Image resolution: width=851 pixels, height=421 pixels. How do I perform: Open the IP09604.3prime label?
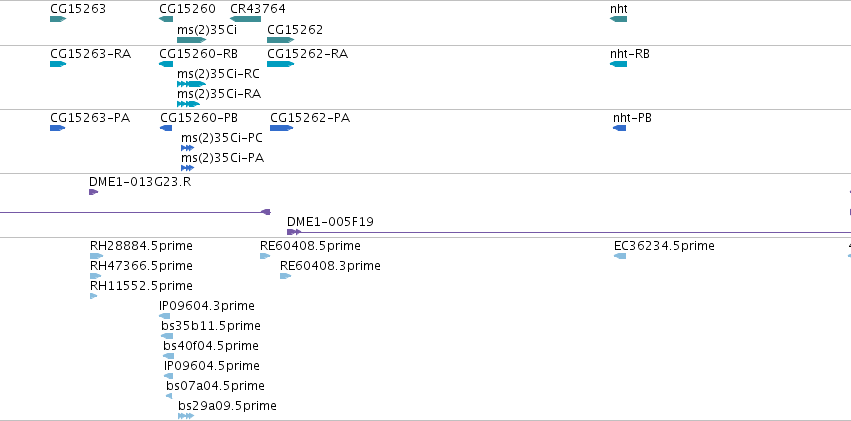(207, 306)
